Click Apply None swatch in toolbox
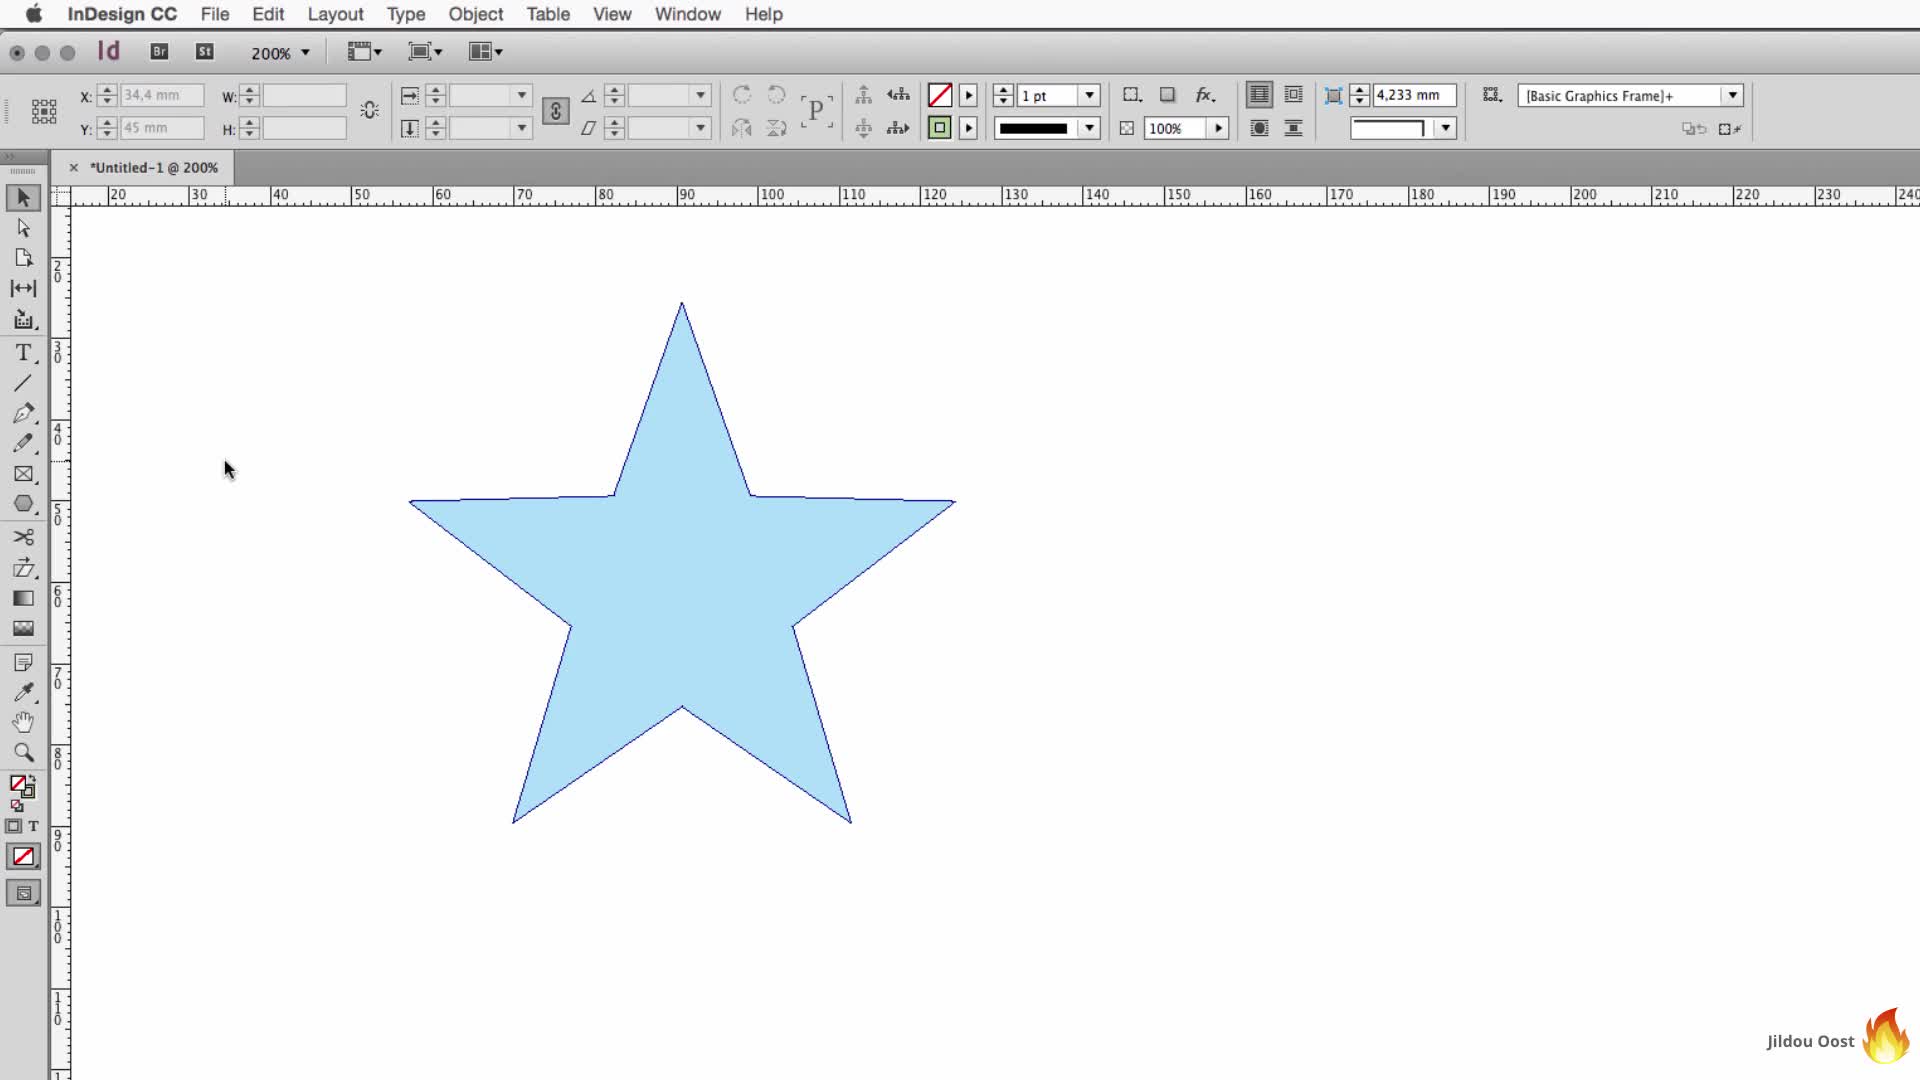The width and height of the screenshot is (1920, 1080). click(x=23, y=857)
